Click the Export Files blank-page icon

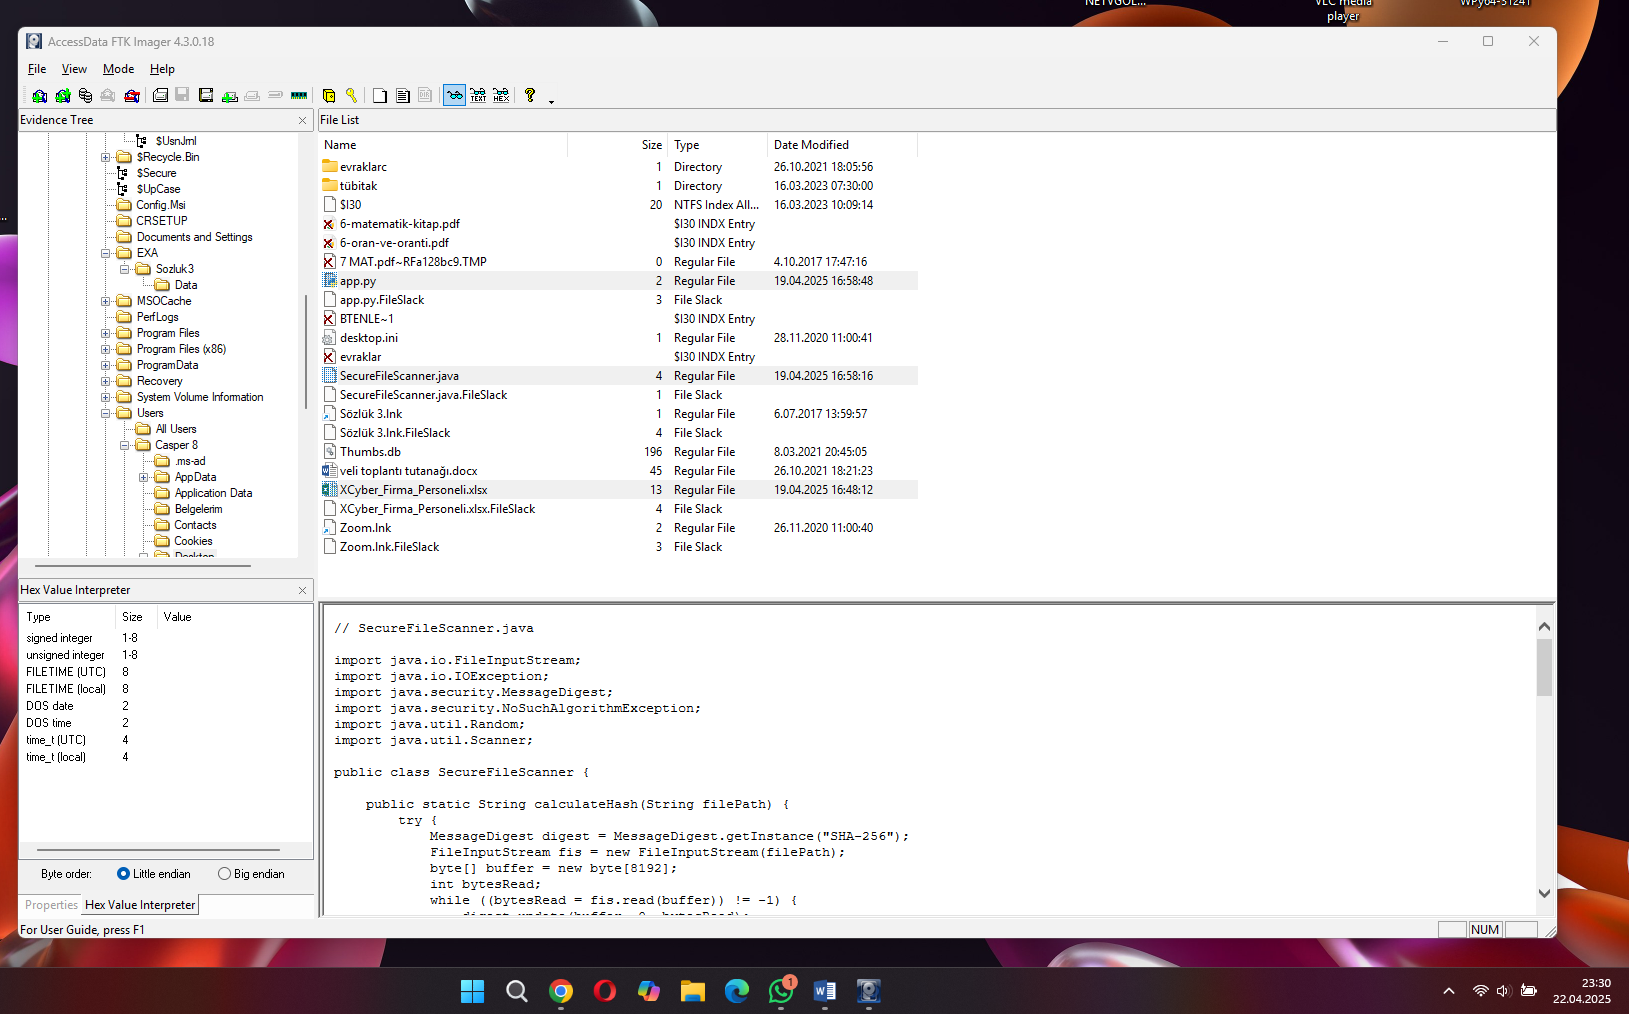[380, 96]
